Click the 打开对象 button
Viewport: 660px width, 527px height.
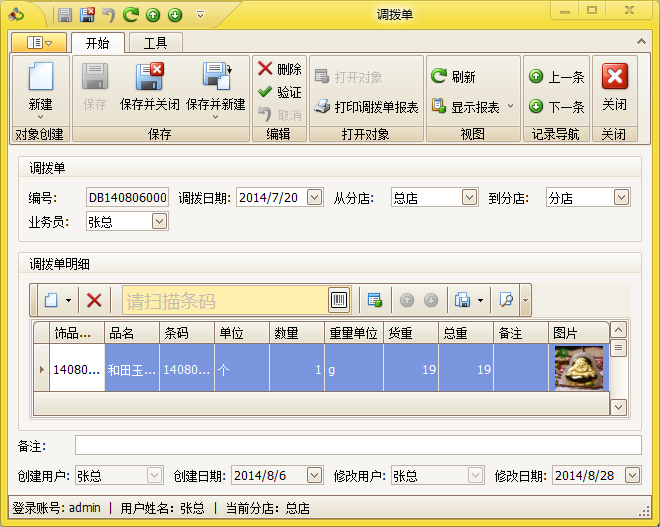(x=349, y=77)
